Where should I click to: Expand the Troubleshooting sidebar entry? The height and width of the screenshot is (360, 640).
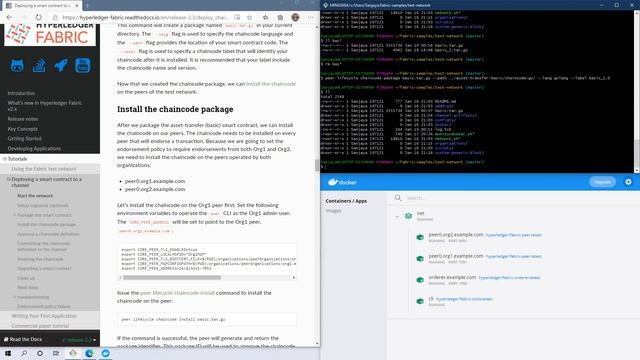pyautogui.click(x=15, y=297)
